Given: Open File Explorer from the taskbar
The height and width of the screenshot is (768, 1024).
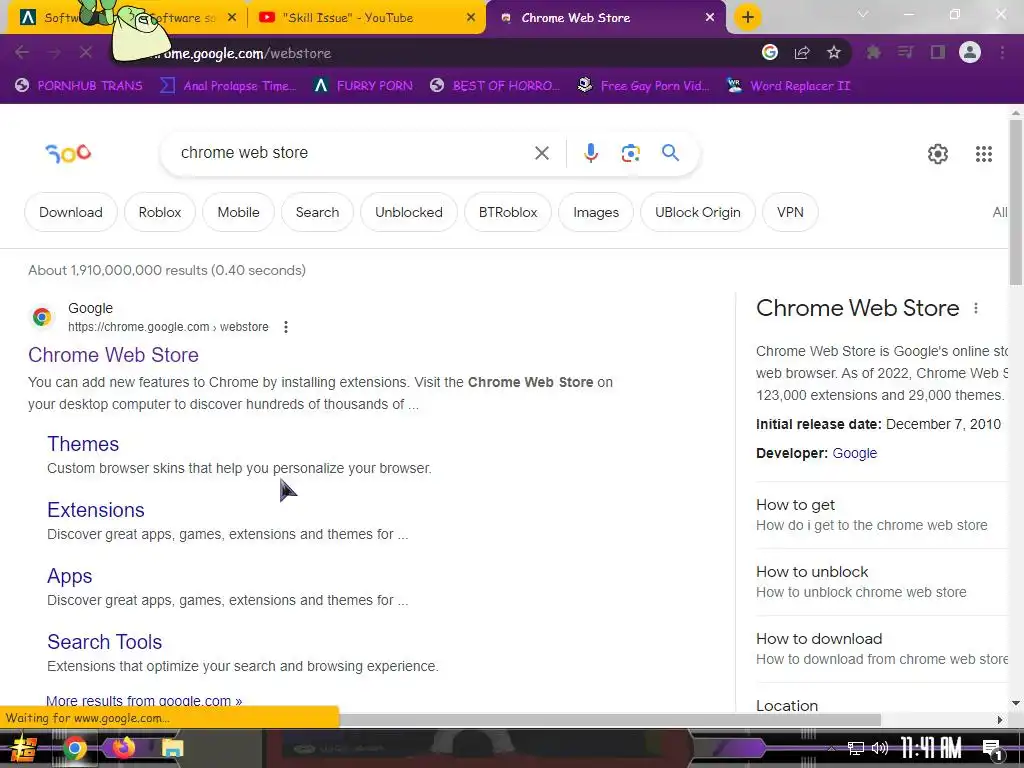Looking at the screenshot, I should click(x=172, y=748).
